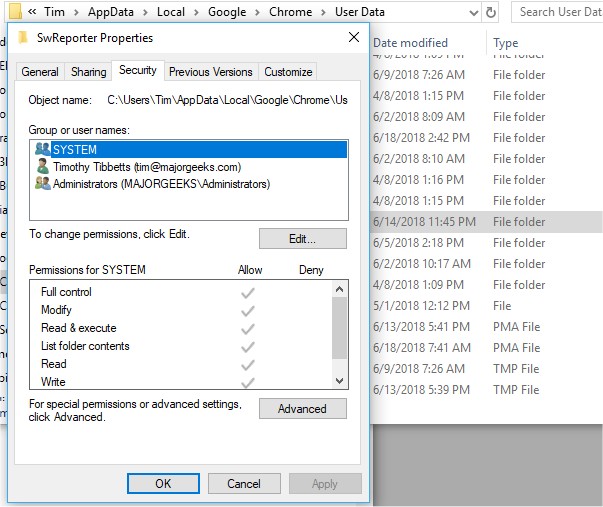Click User Data in the address breadcrumb

[360, 12]
